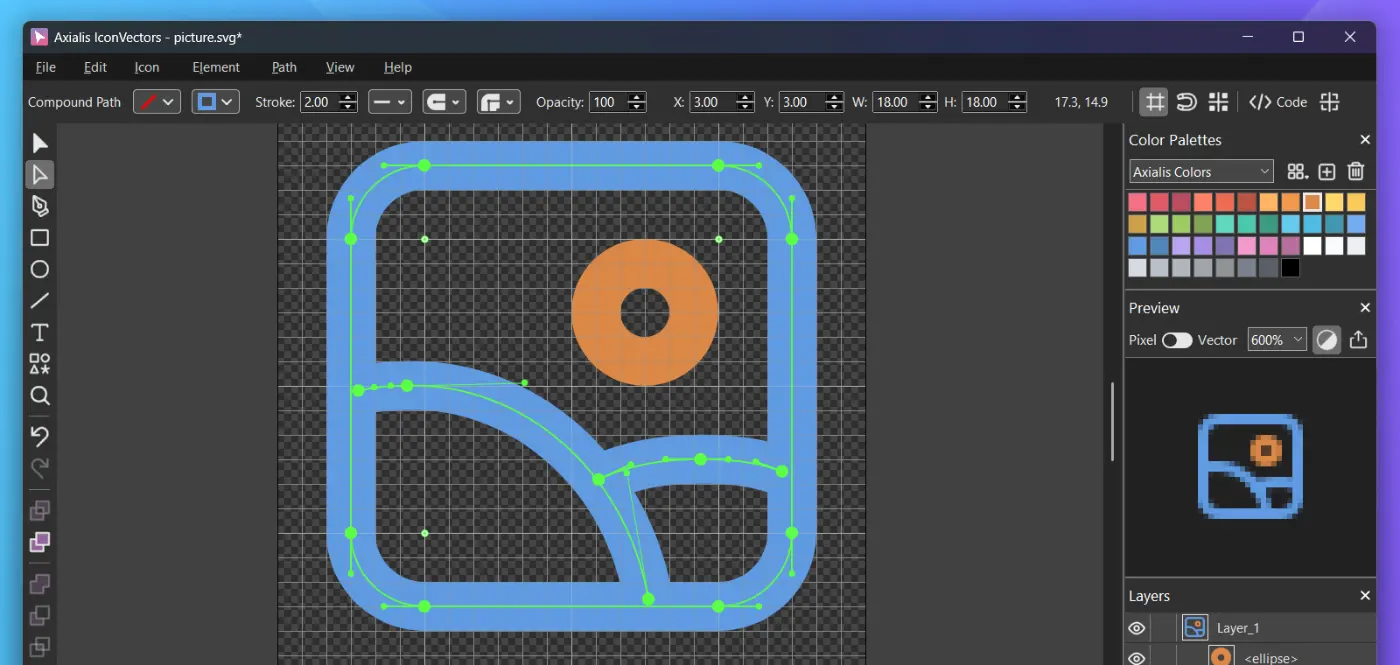Open the line join style dropdown
This screenshot has width=1400, height=665.
click(x=499, y=102)
